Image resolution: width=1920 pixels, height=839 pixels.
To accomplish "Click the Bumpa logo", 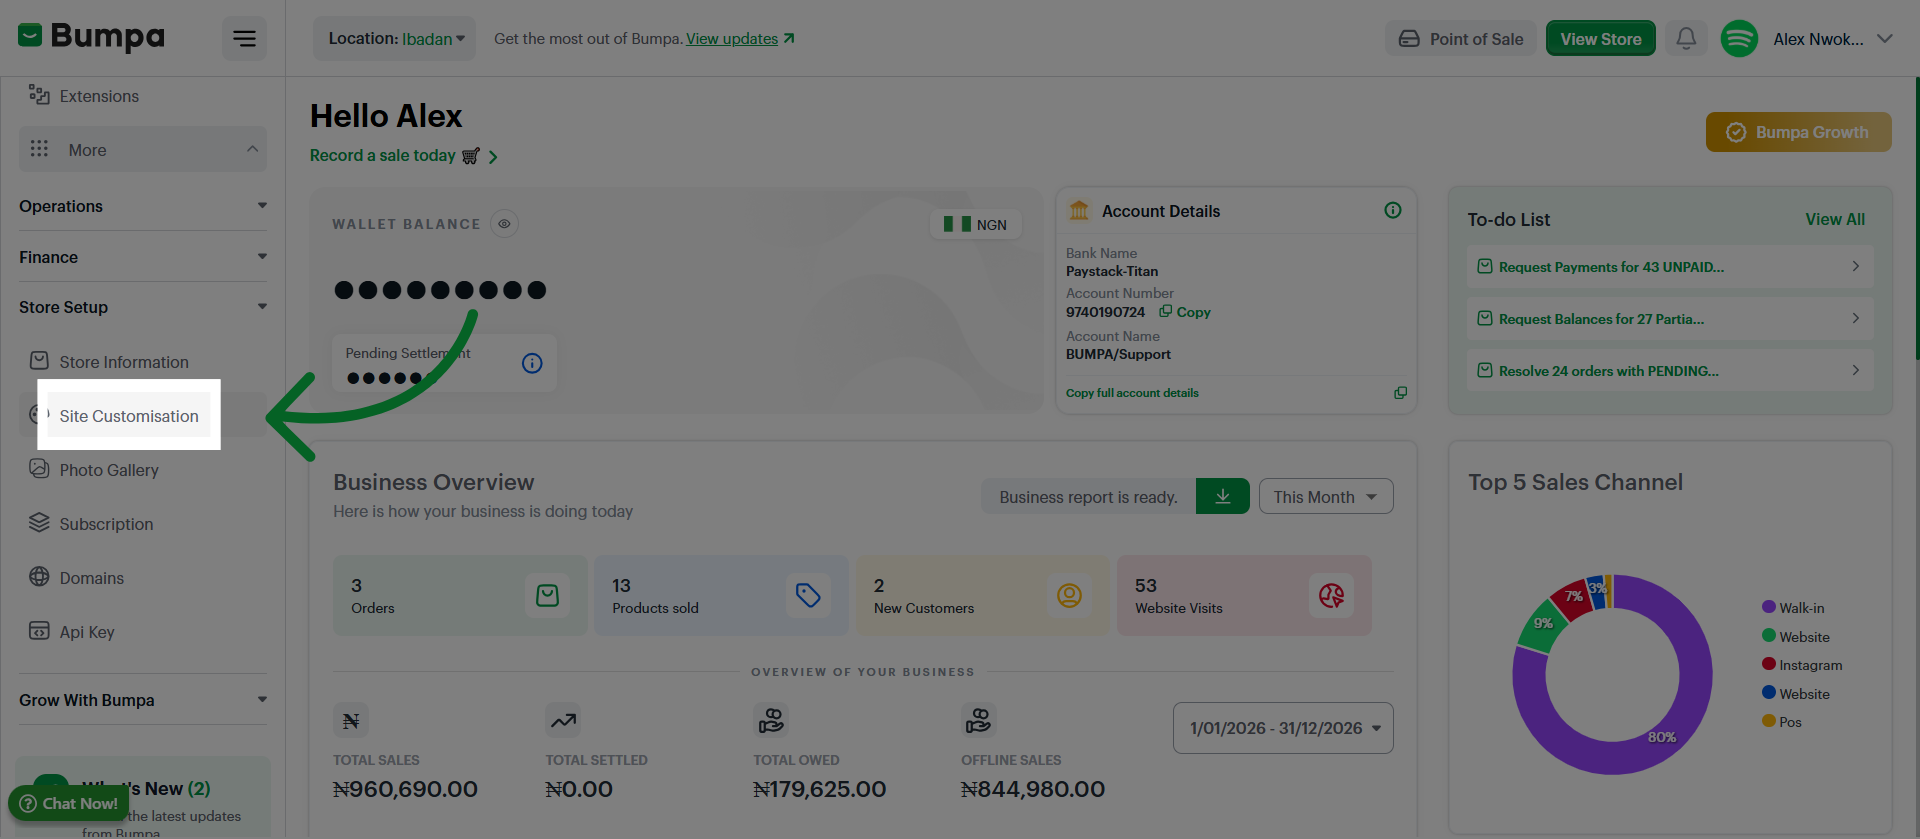I will [92, 37].
